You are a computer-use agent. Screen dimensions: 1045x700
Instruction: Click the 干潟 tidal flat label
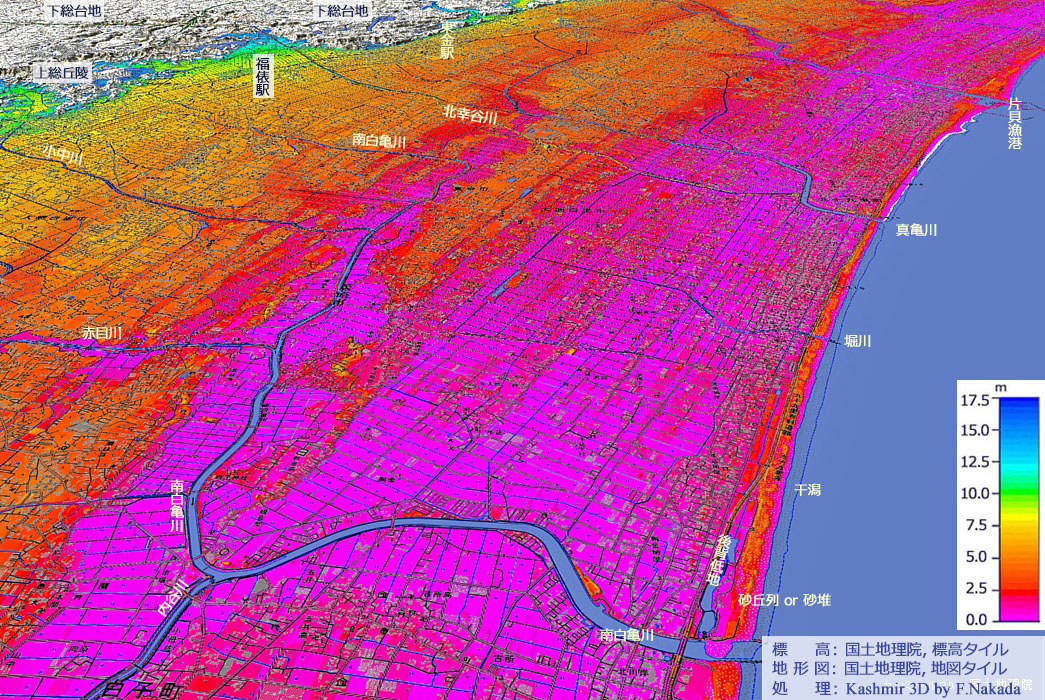(x=807, y=490)
